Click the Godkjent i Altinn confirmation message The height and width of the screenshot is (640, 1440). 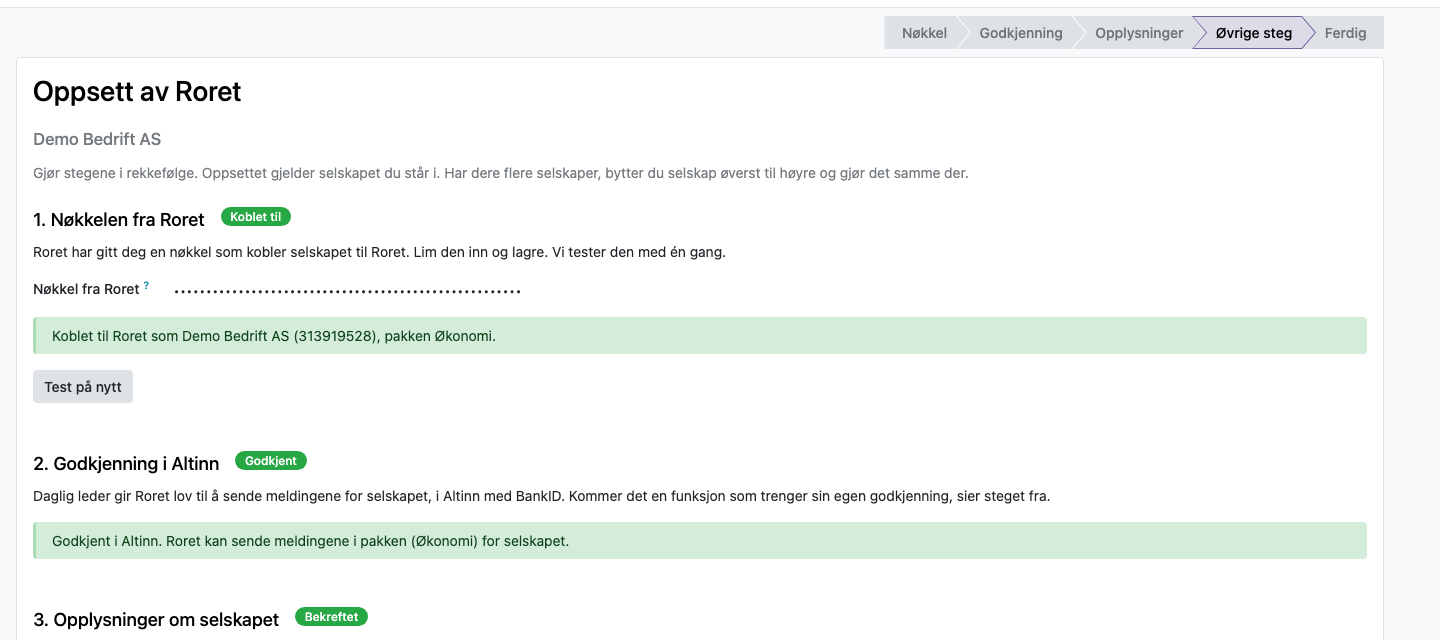coord(700,541)
